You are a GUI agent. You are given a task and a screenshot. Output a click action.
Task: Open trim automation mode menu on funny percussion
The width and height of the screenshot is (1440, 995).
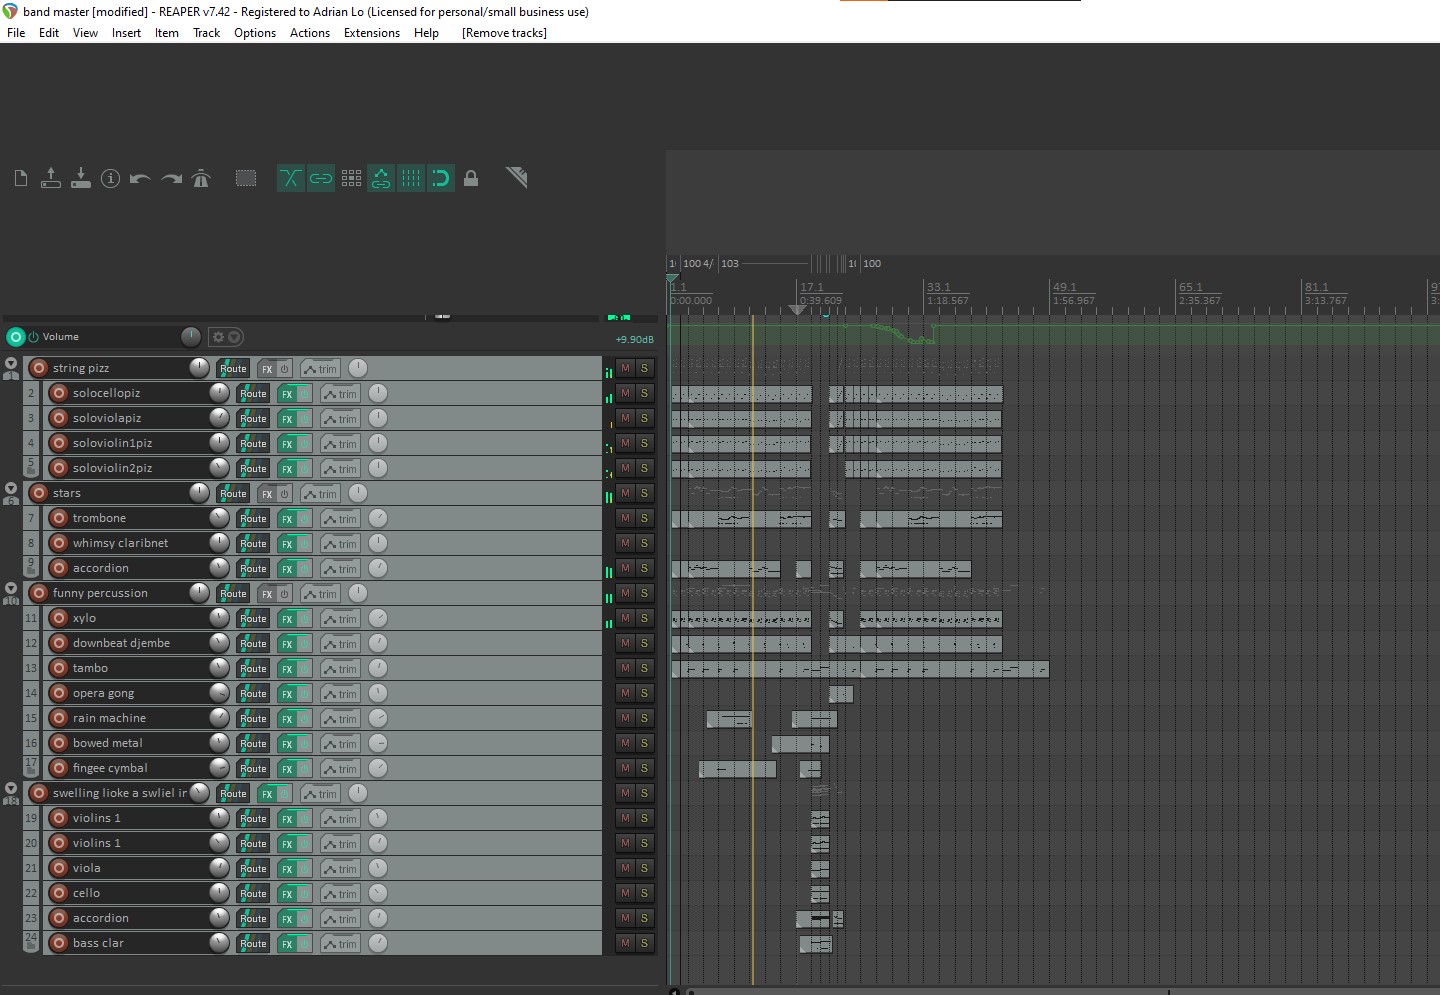[x=320, y=594]
